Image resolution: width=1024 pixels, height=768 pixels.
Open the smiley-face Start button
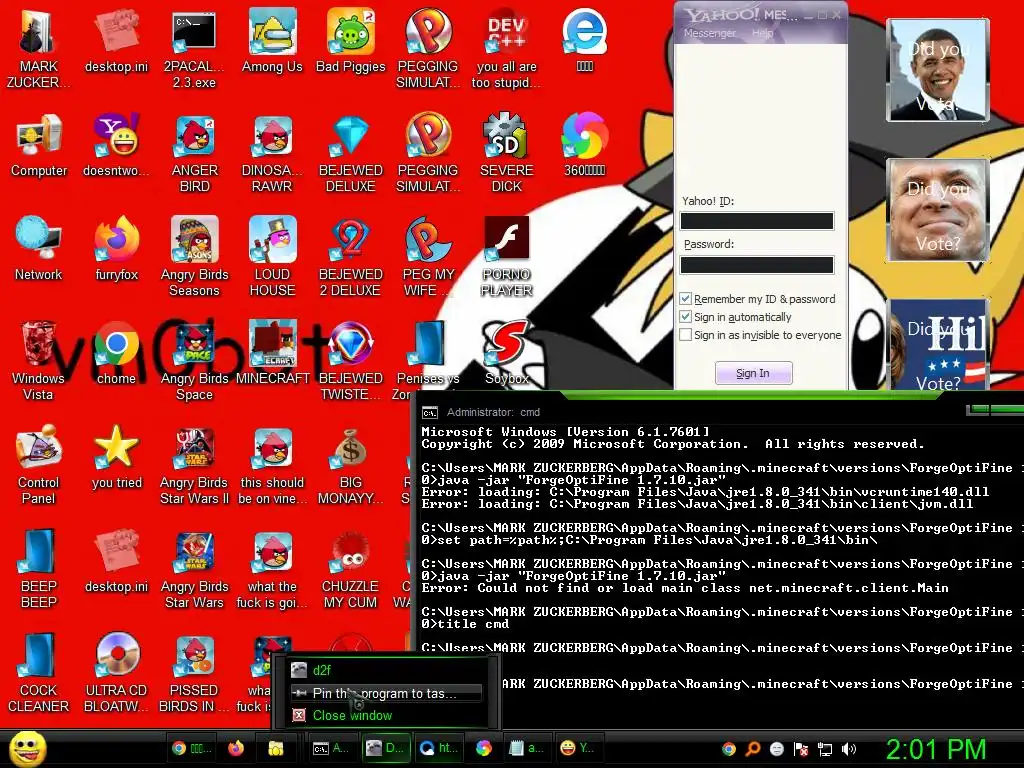[27, 748]
